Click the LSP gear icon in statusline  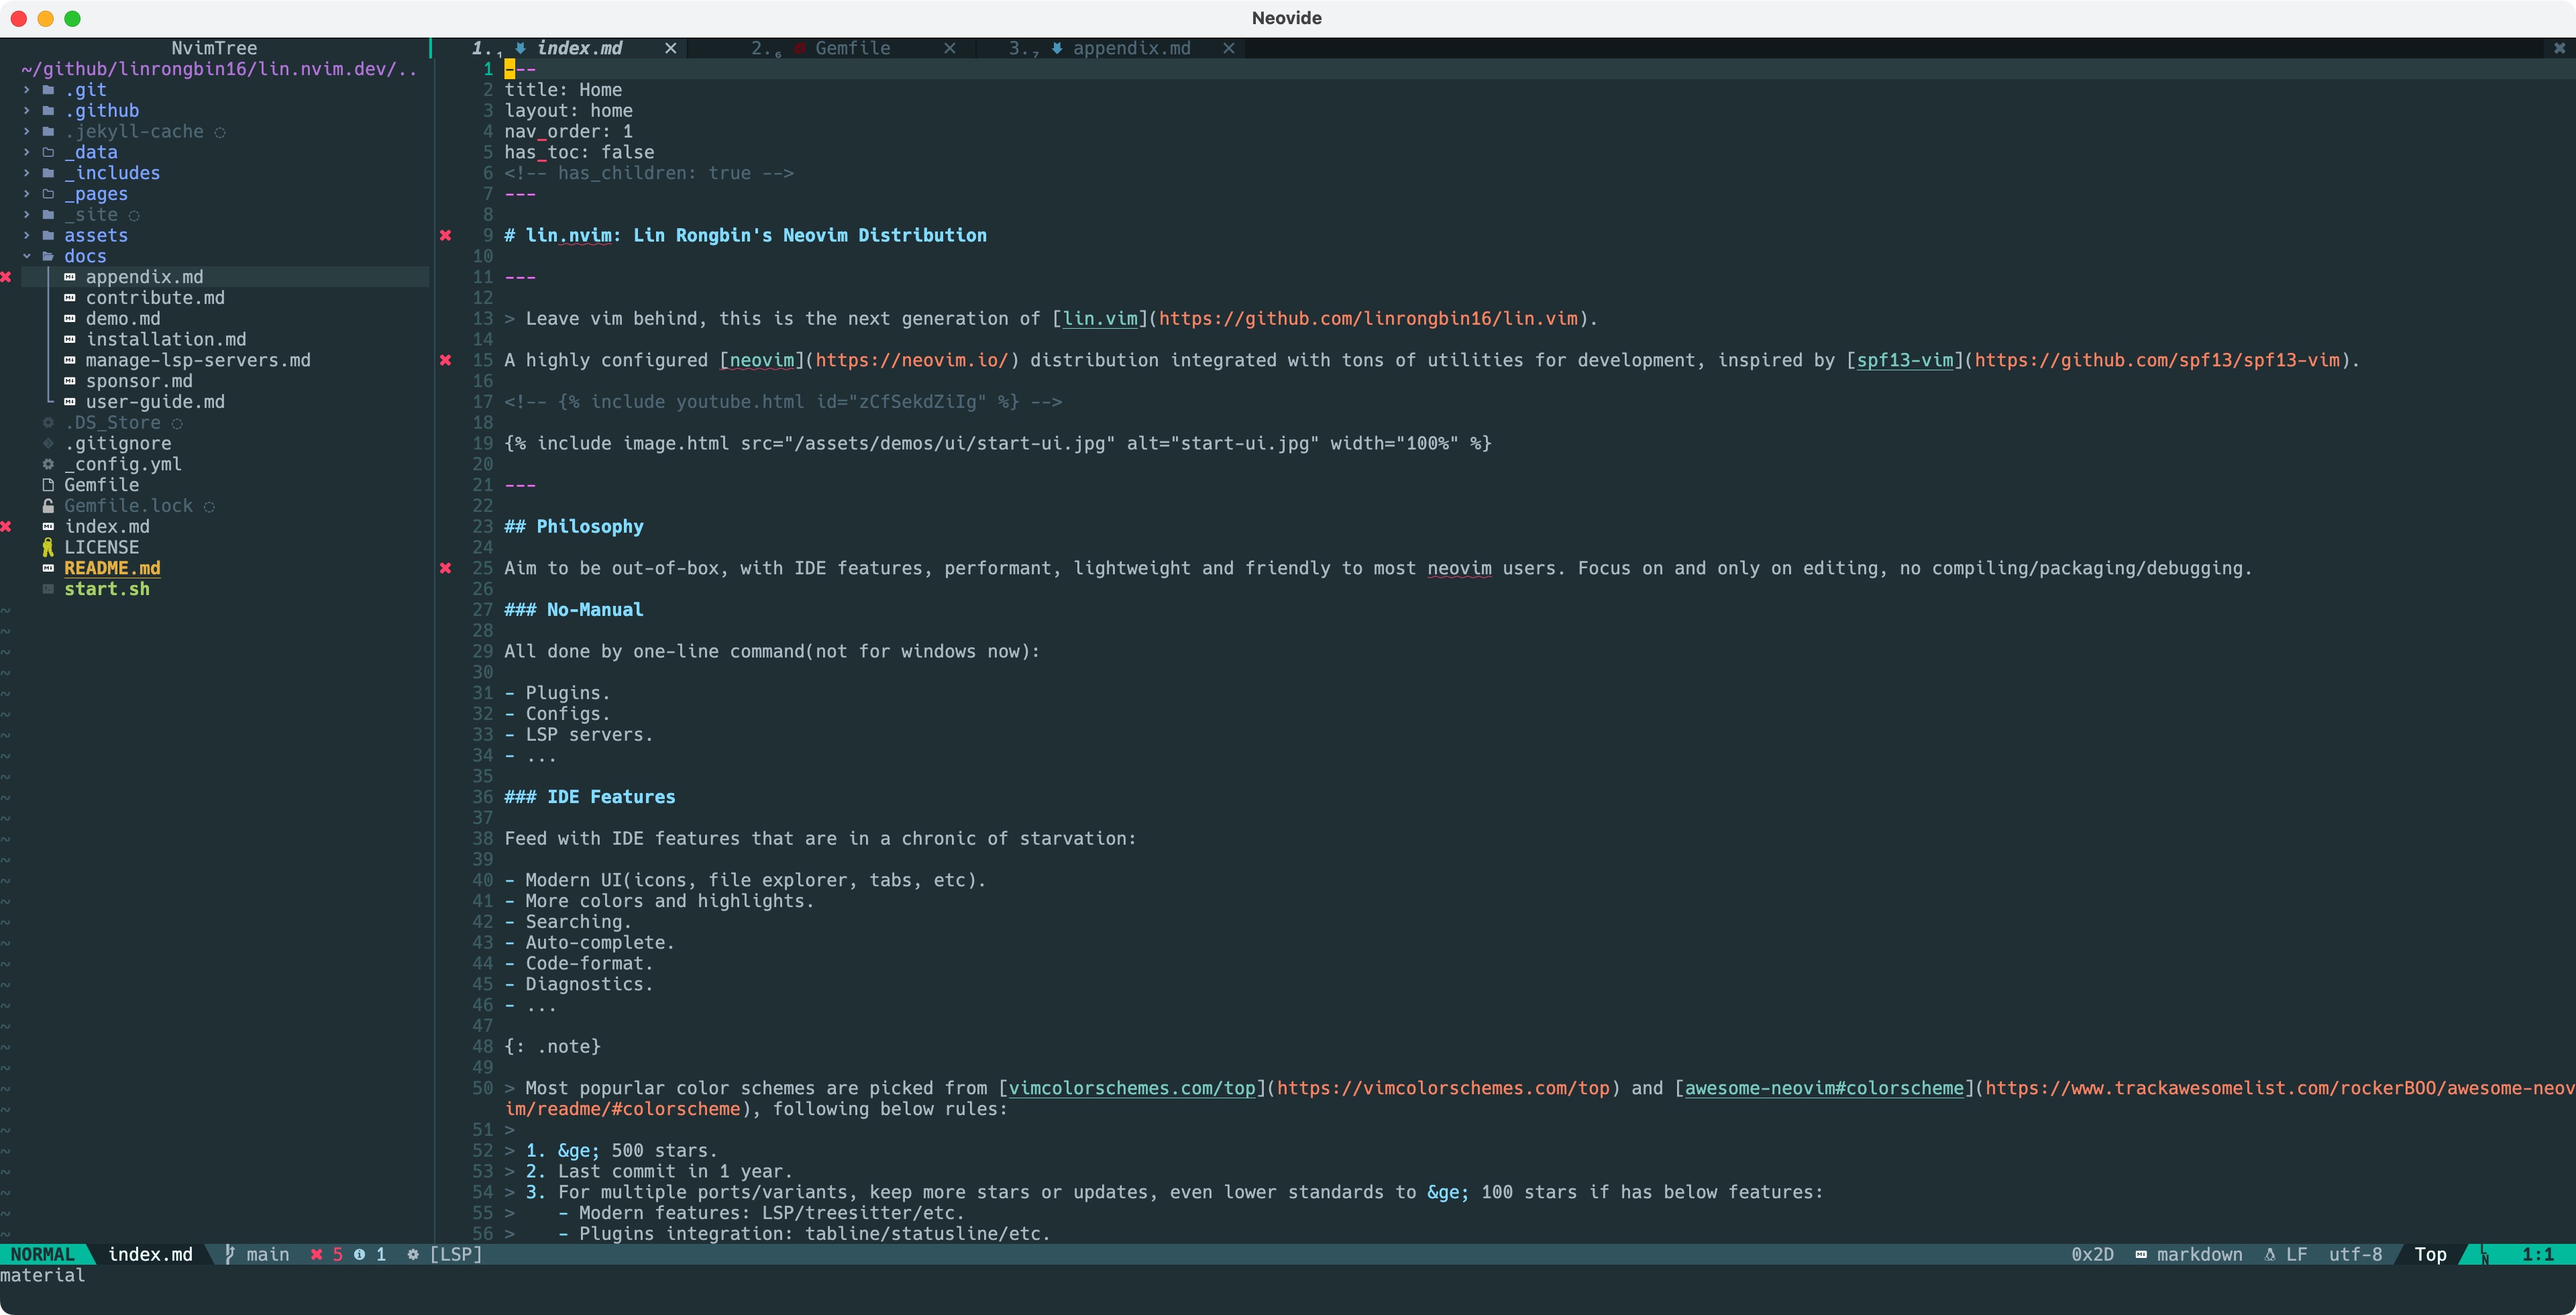point(413,1254)
